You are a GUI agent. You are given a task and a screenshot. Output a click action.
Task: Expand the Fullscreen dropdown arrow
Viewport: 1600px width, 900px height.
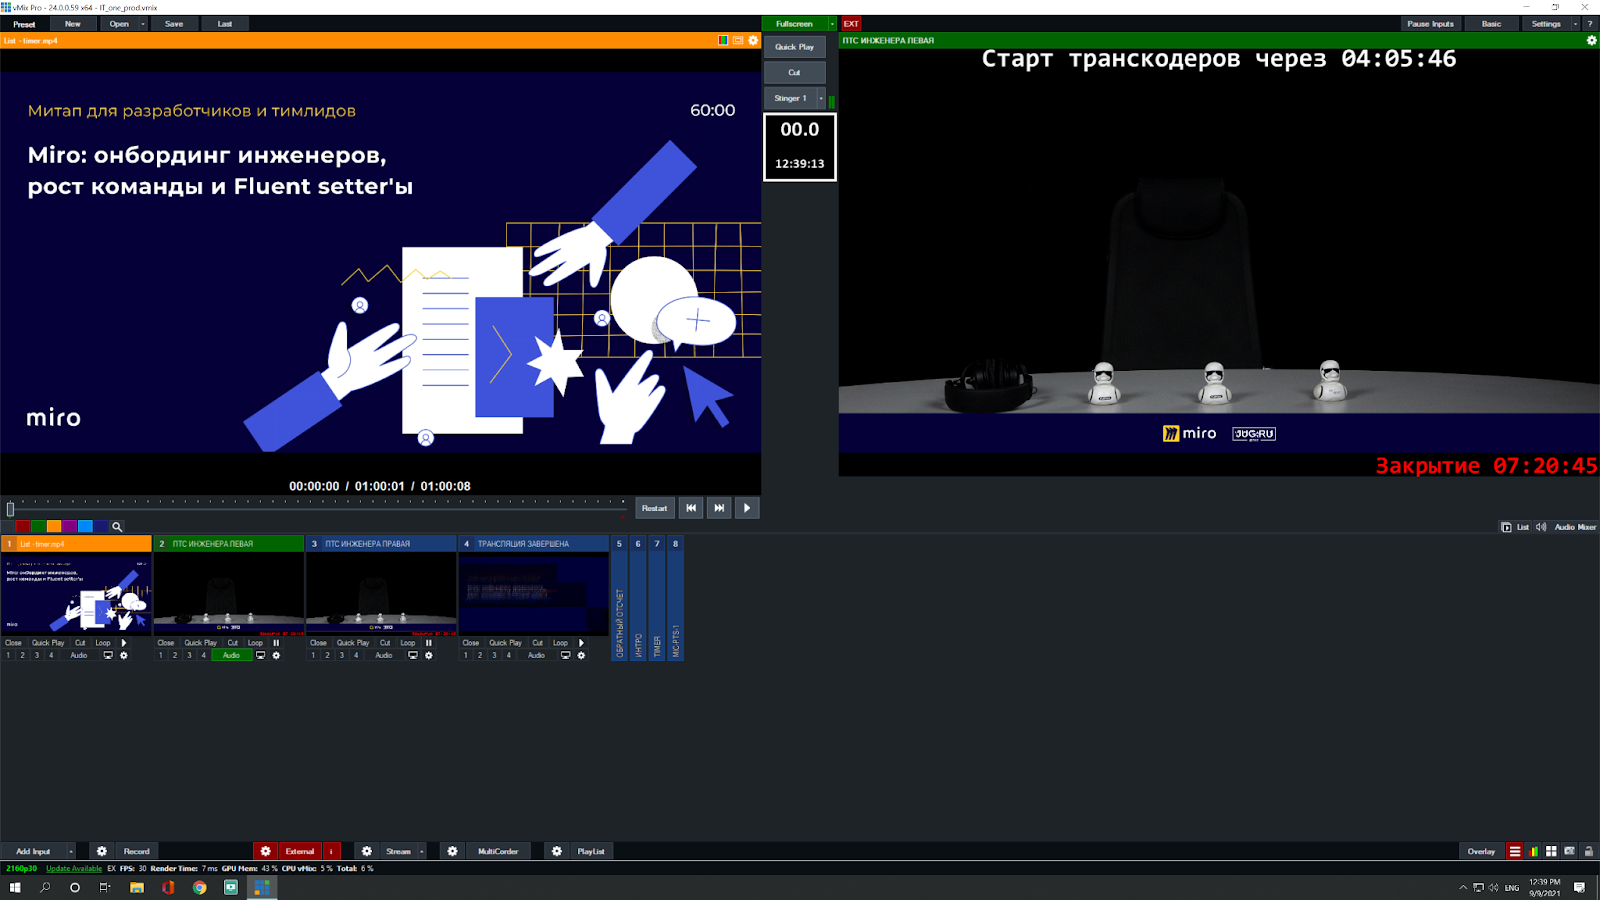832,23
